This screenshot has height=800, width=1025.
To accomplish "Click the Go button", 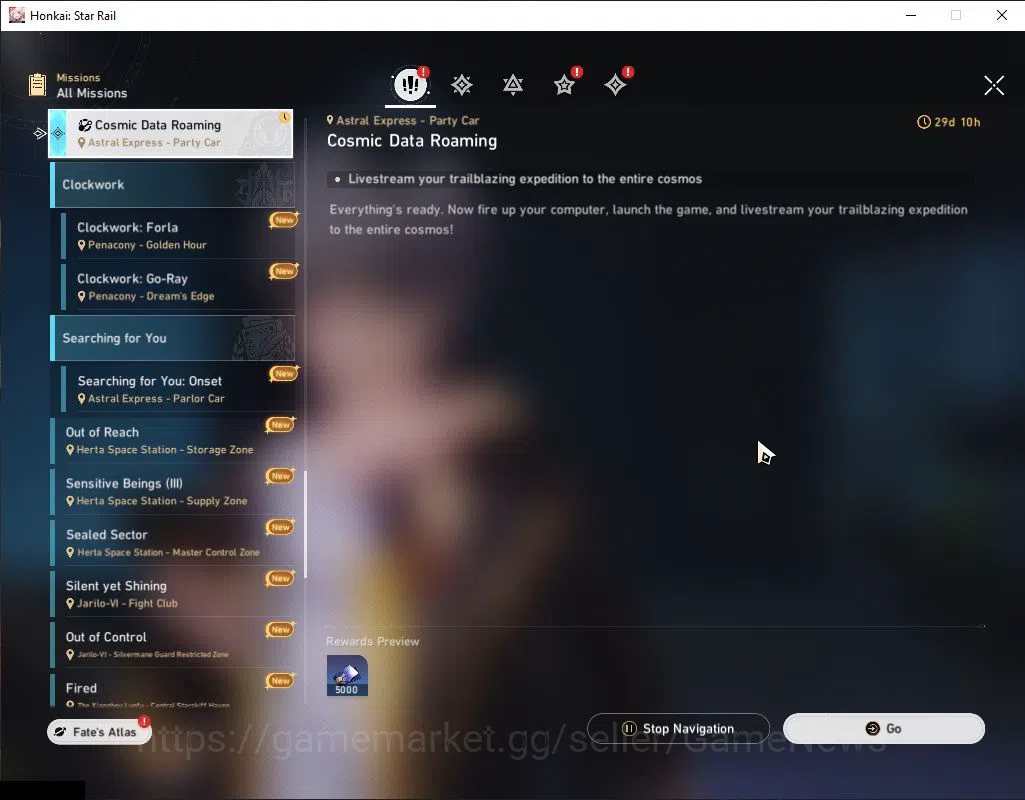I will click(x=883, y=728).
